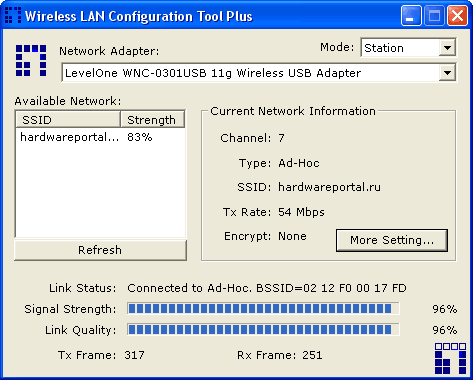Image resolution: width=473 pixels, height=380 pixels.
Task: Click the LevelOne logo in the bottom corner
Action: [450, 358]
